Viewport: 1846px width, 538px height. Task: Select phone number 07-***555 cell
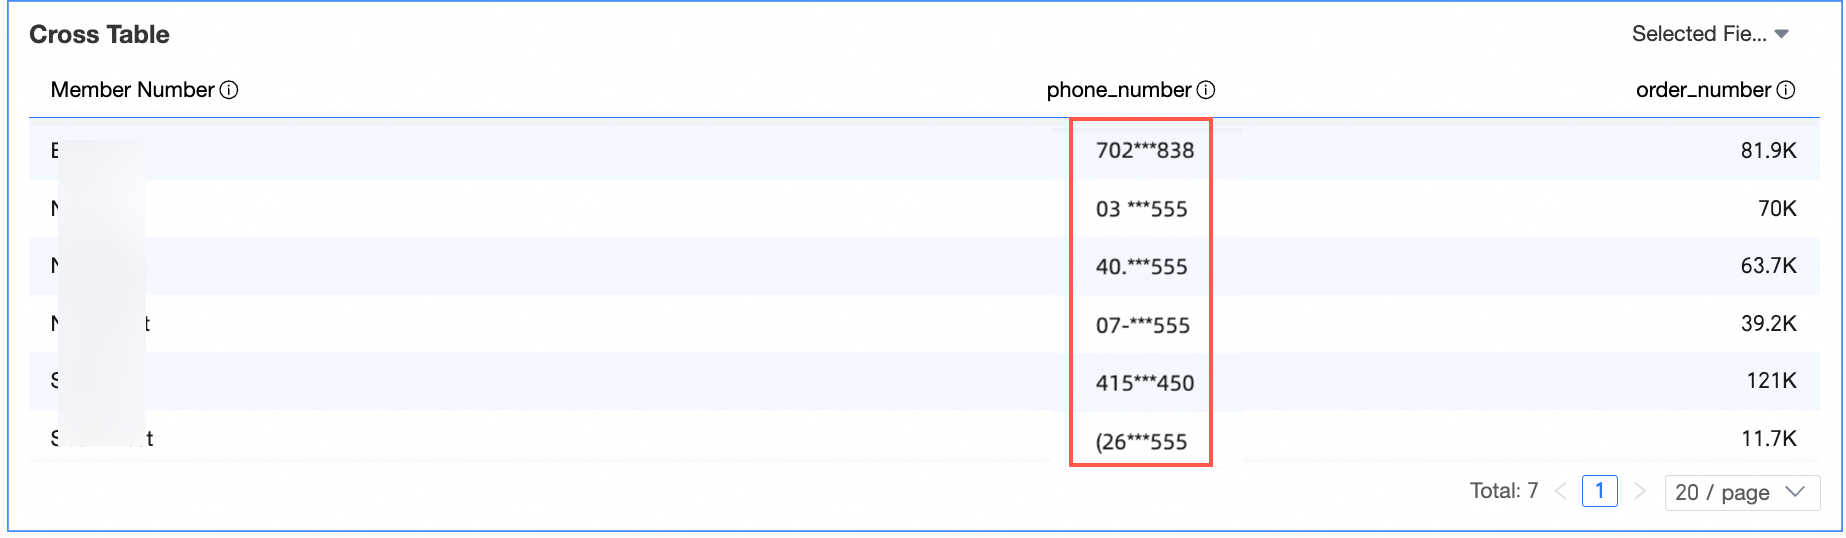pyautogui.click(x=1143, y=325)
